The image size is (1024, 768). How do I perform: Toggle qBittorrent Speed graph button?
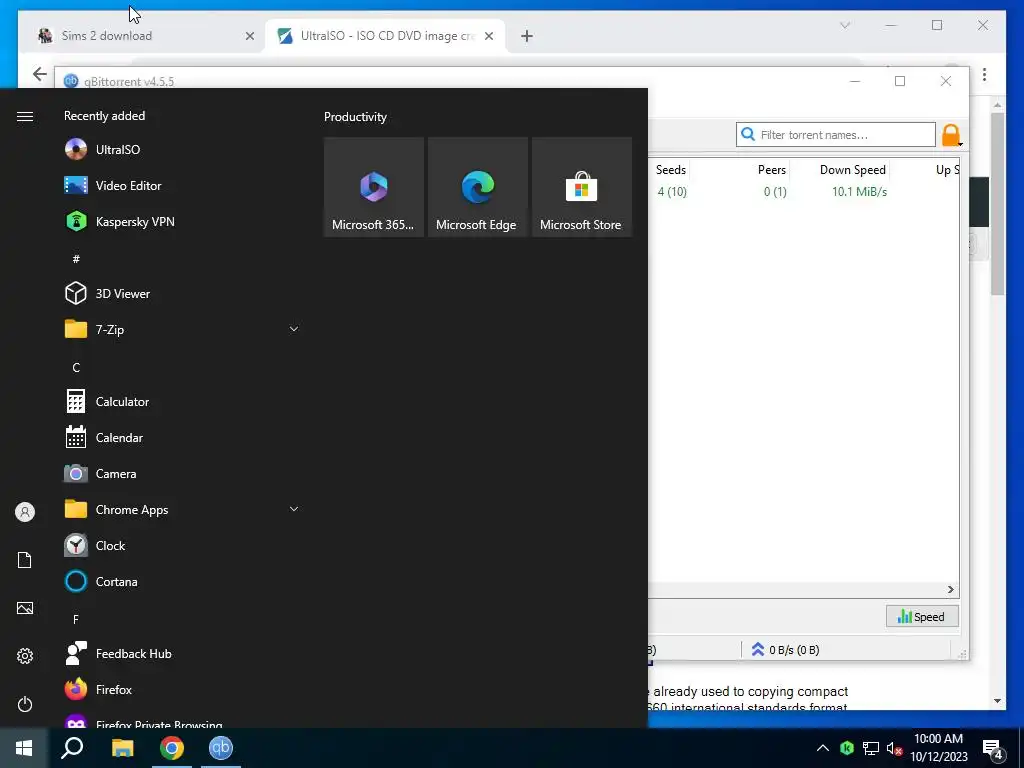click(x=922, y=616)
